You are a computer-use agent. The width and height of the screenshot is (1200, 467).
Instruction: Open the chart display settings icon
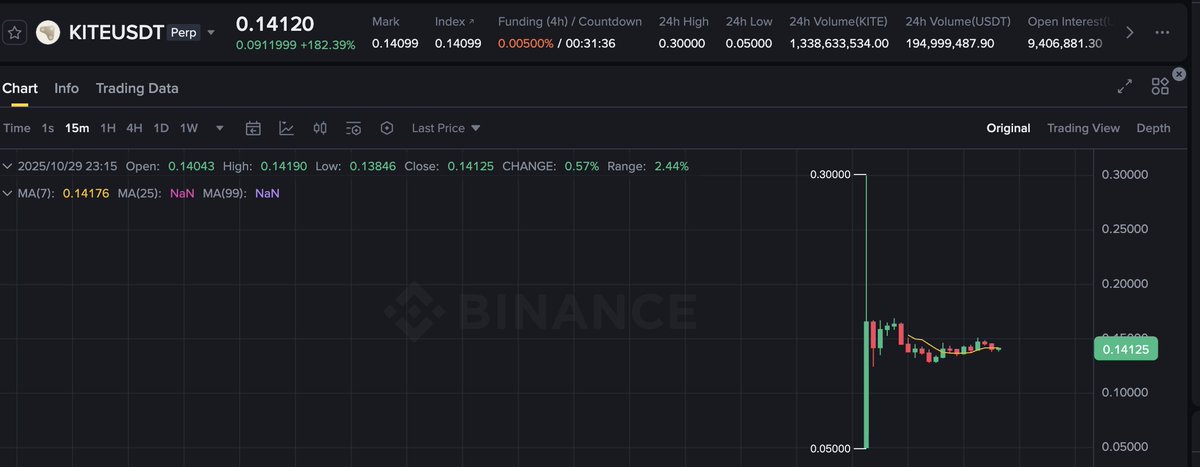tap(353, 128)
